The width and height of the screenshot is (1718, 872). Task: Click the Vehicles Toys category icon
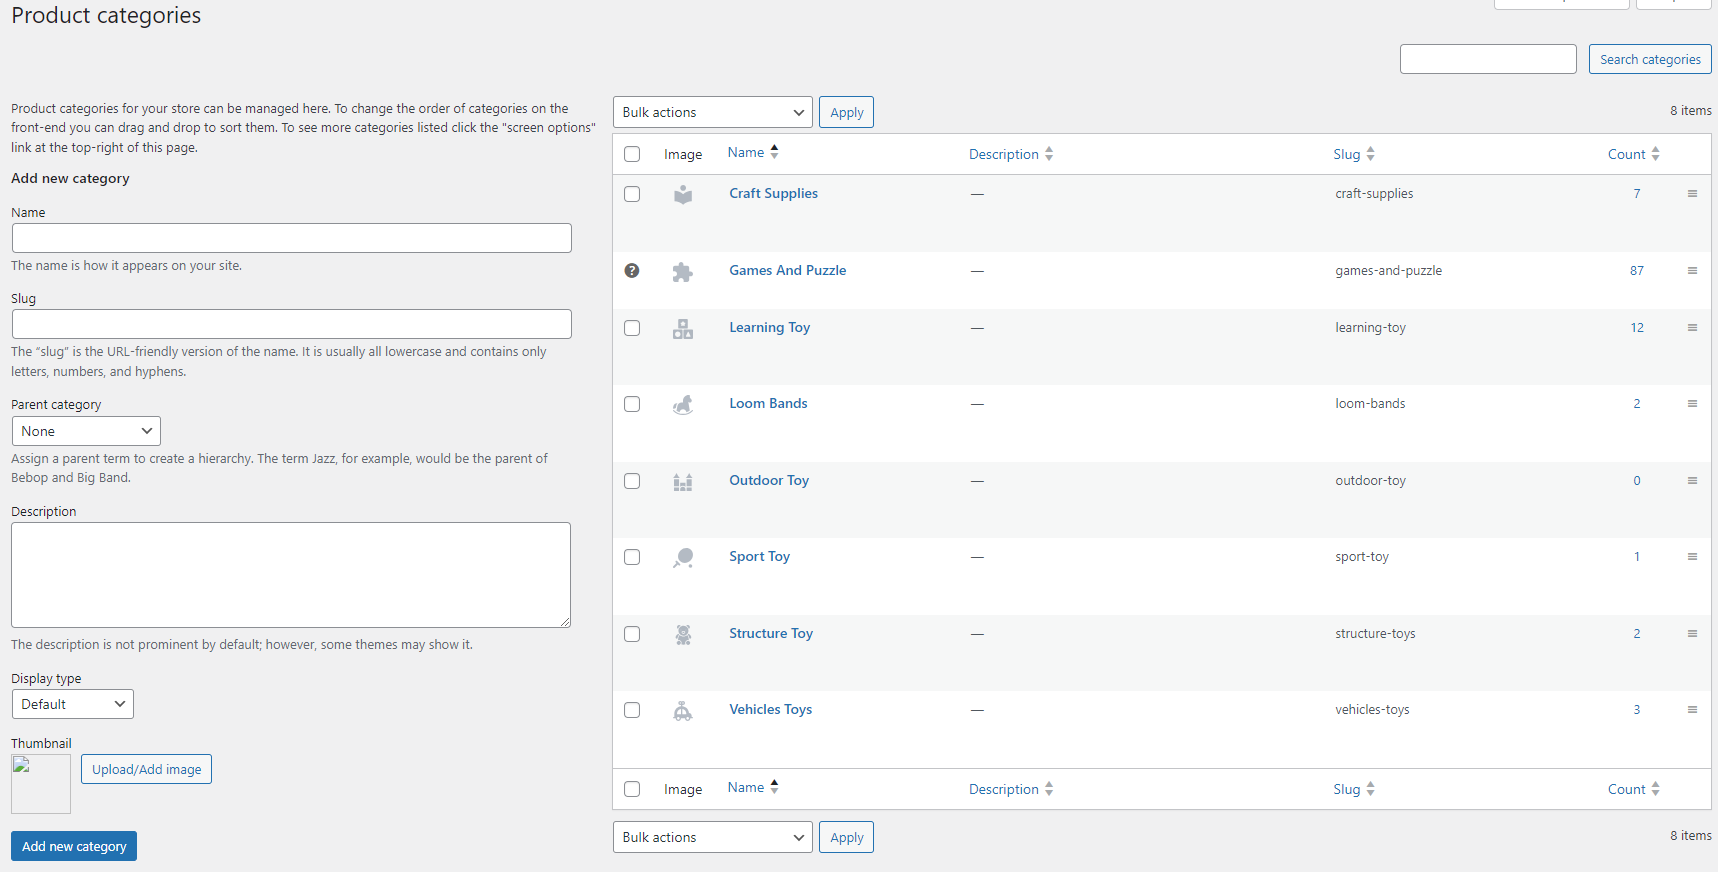click(x=683, y=711)
